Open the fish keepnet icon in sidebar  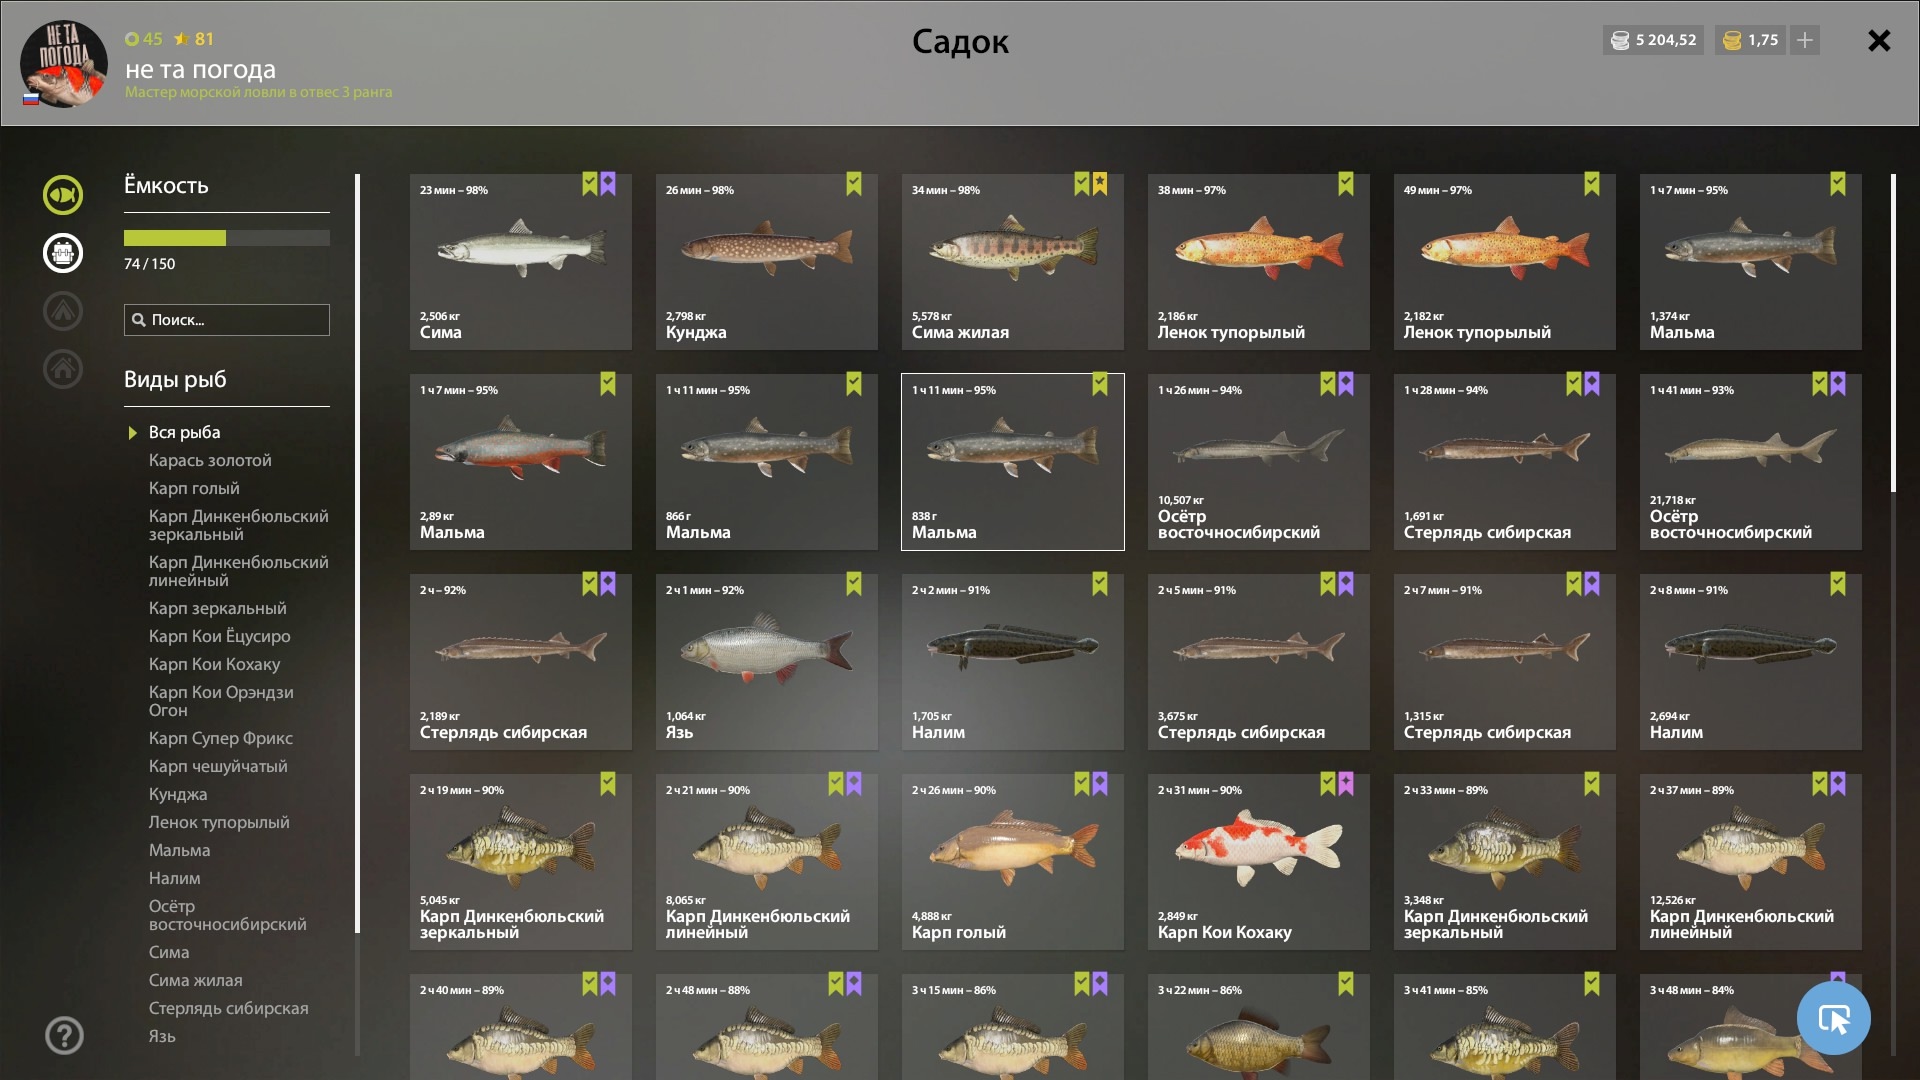point(63,195)
